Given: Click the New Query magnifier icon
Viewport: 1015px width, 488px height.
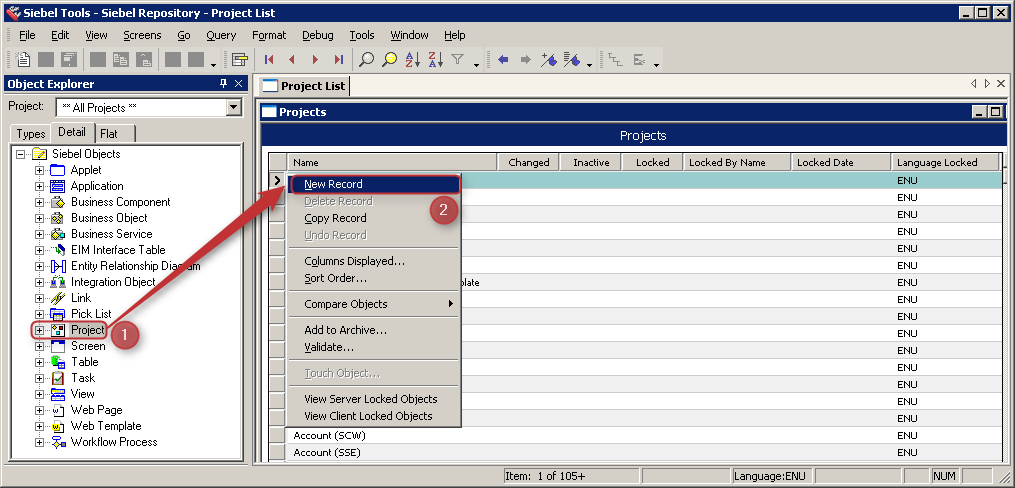Looking at the screenshot, I should 366,60.
